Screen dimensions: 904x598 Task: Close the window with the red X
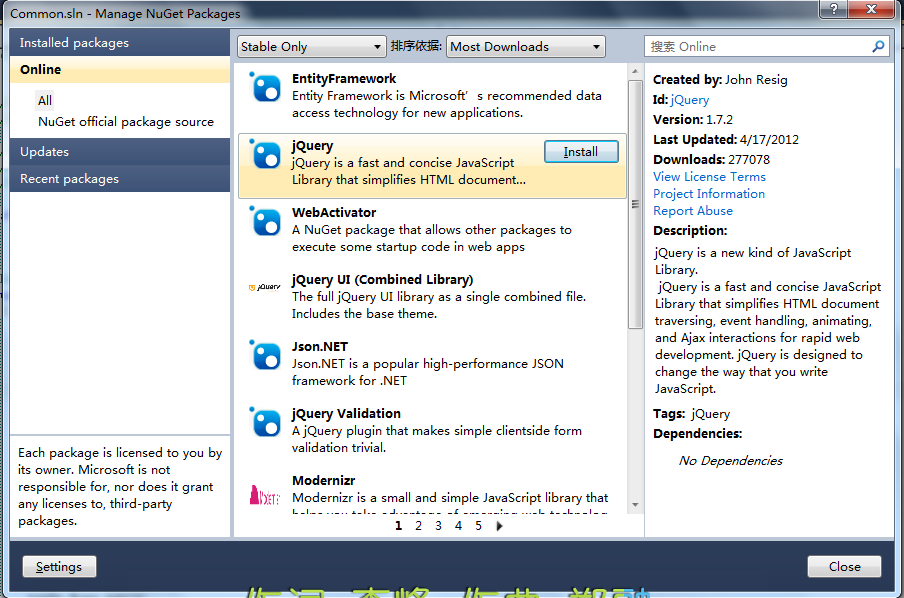[872, 9]
